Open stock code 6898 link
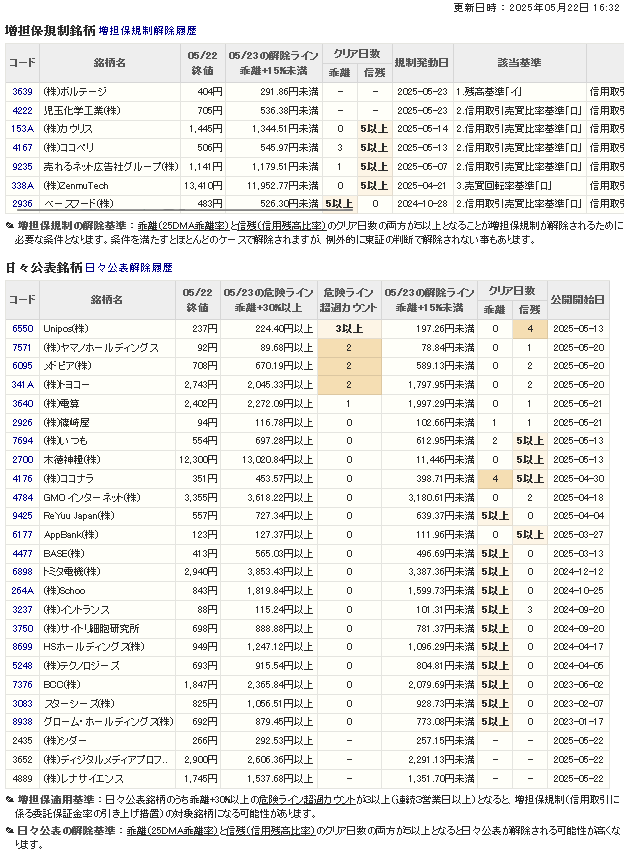634x860 pixels. click(x=22, y=572)
